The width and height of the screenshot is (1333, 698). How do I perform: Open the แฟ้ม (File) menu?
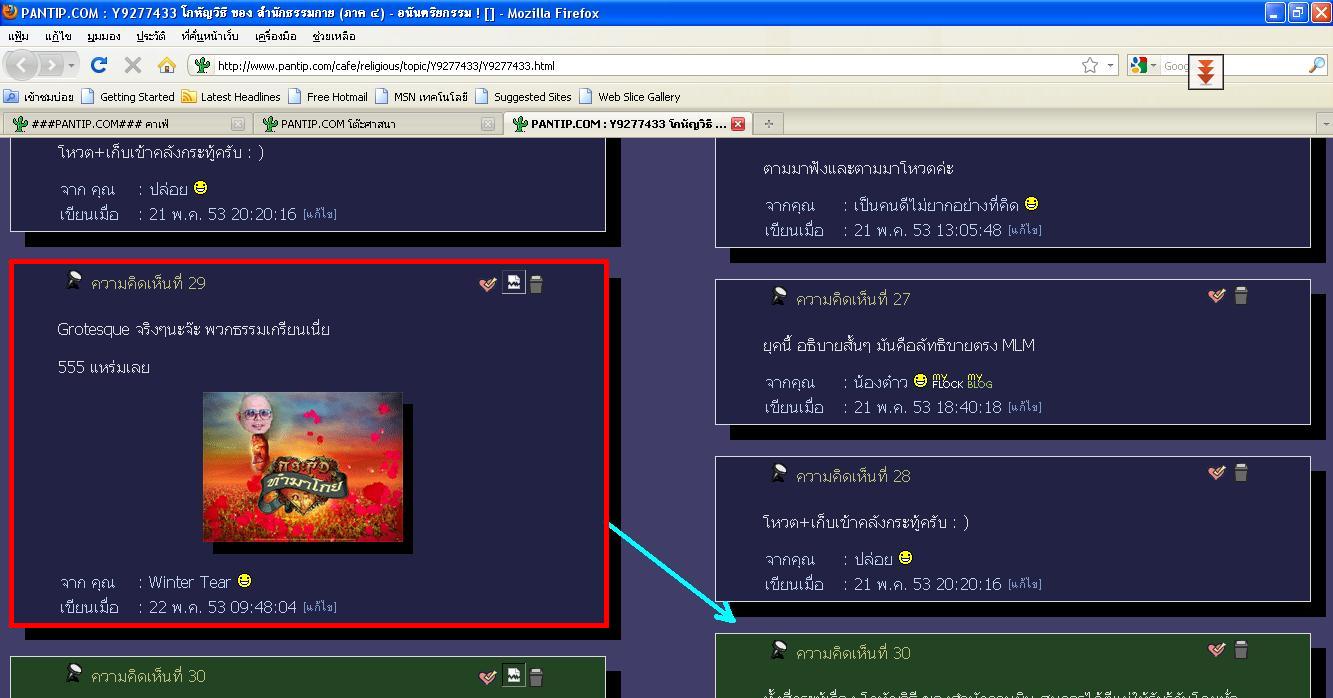click(18, 36)
